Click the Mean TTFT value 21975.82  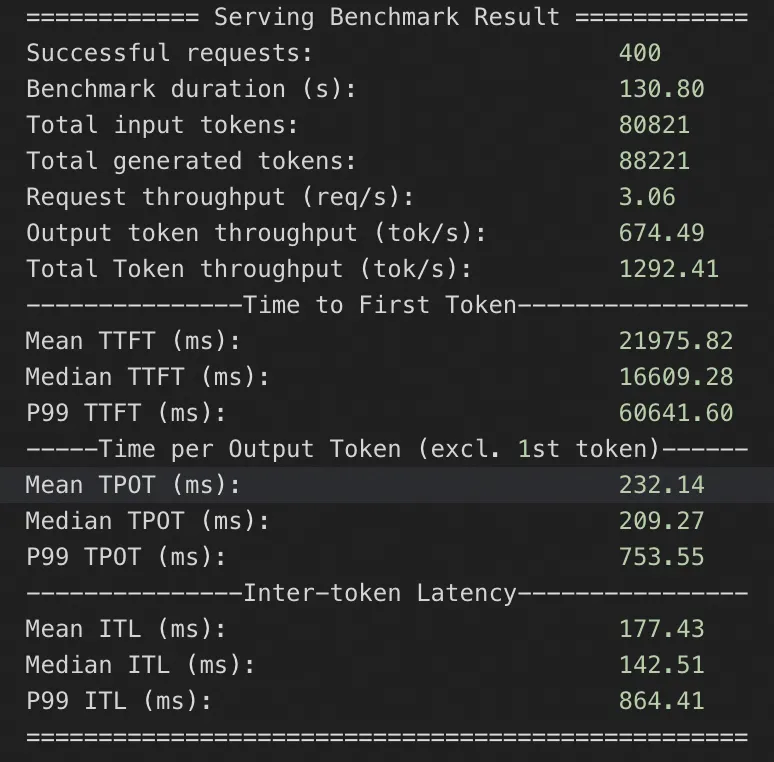(x=676, y=341)
